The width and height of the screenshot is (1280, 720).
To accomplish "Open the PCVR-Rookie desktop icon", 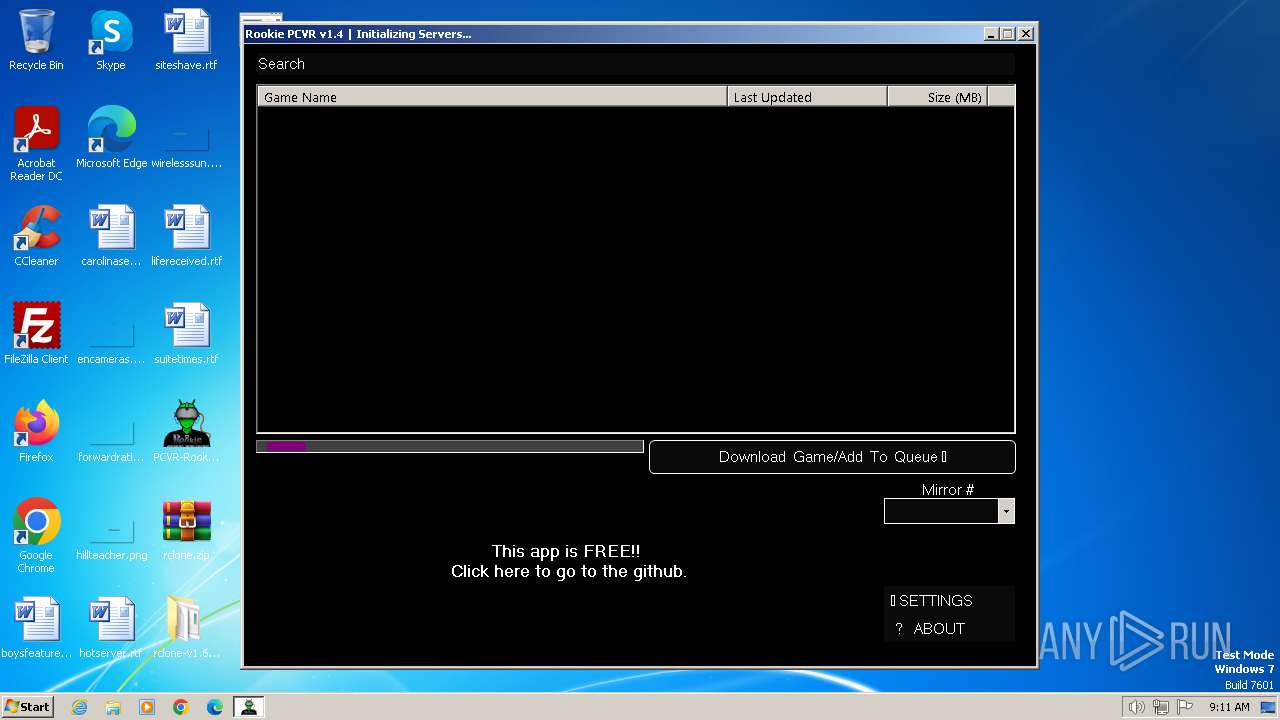I will 186,432.
